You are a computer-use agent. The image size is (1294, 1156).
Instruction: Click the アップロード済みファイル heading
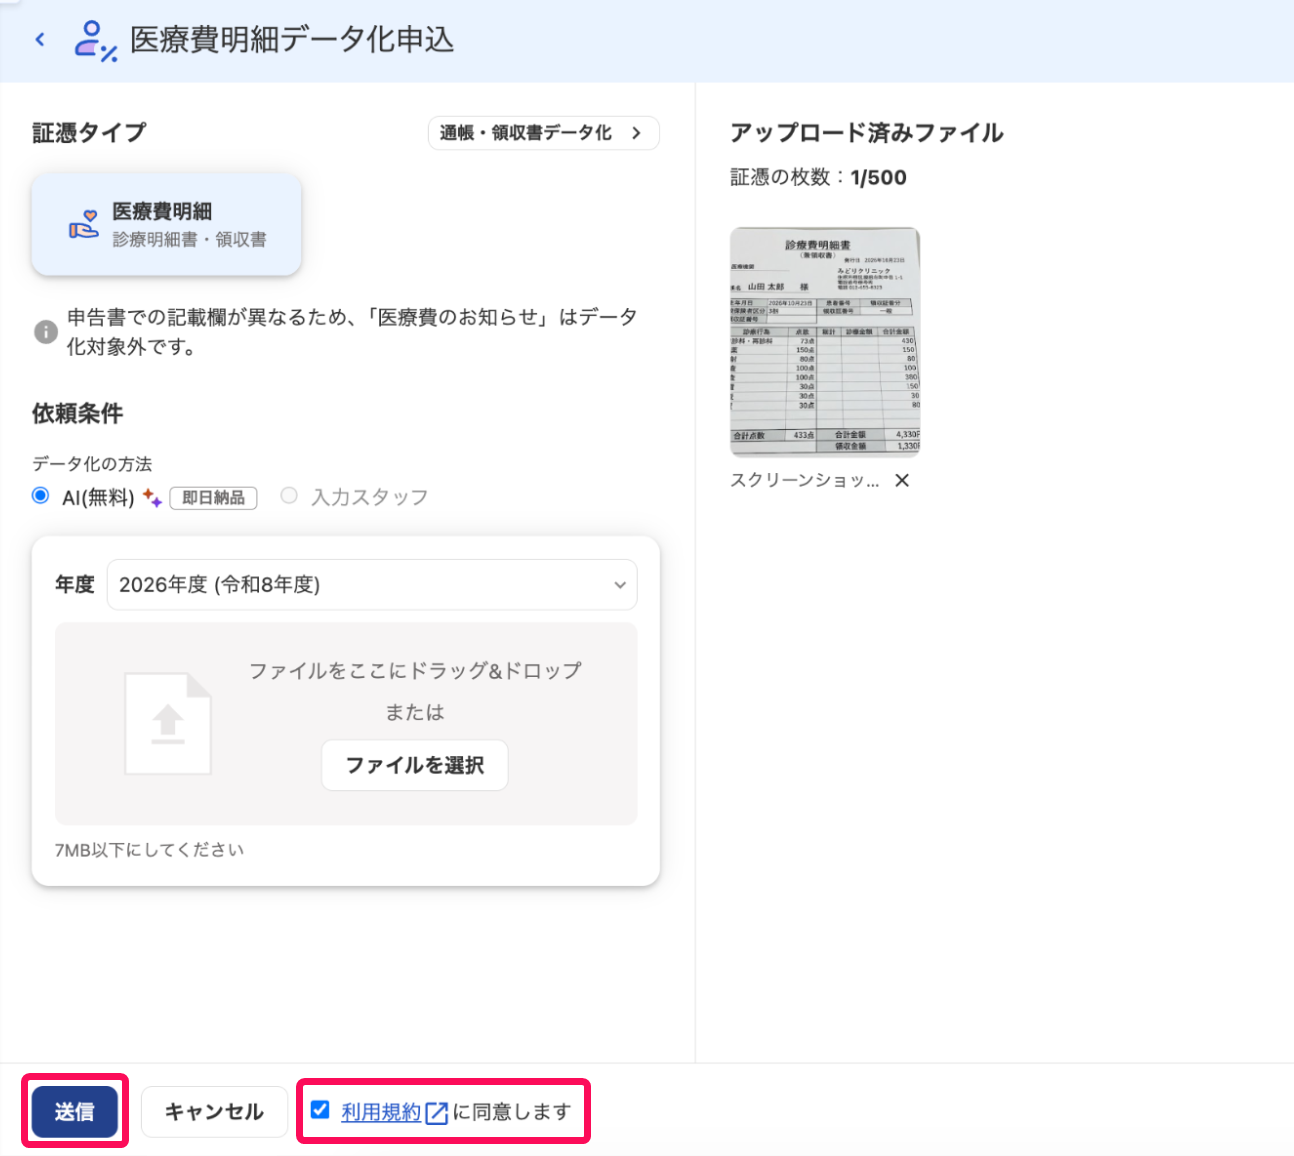[866, 133]
